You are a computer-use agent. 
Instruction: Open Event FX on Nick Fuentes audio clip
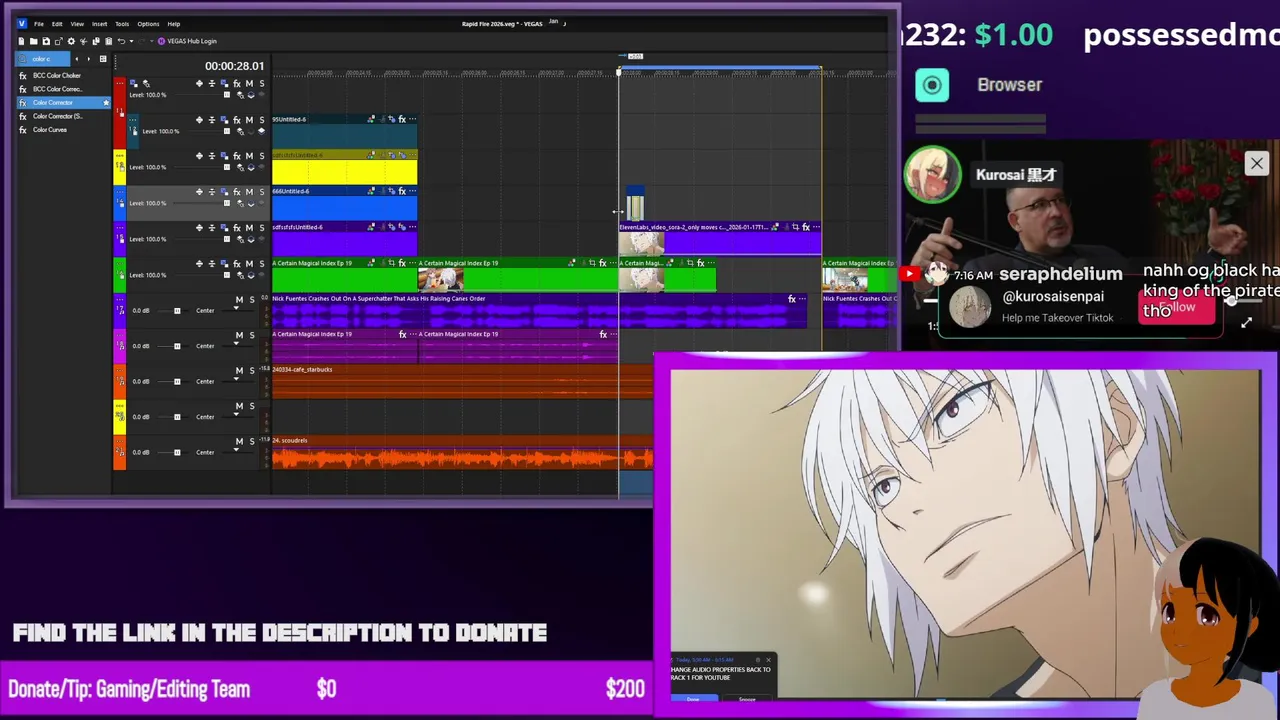792,299
